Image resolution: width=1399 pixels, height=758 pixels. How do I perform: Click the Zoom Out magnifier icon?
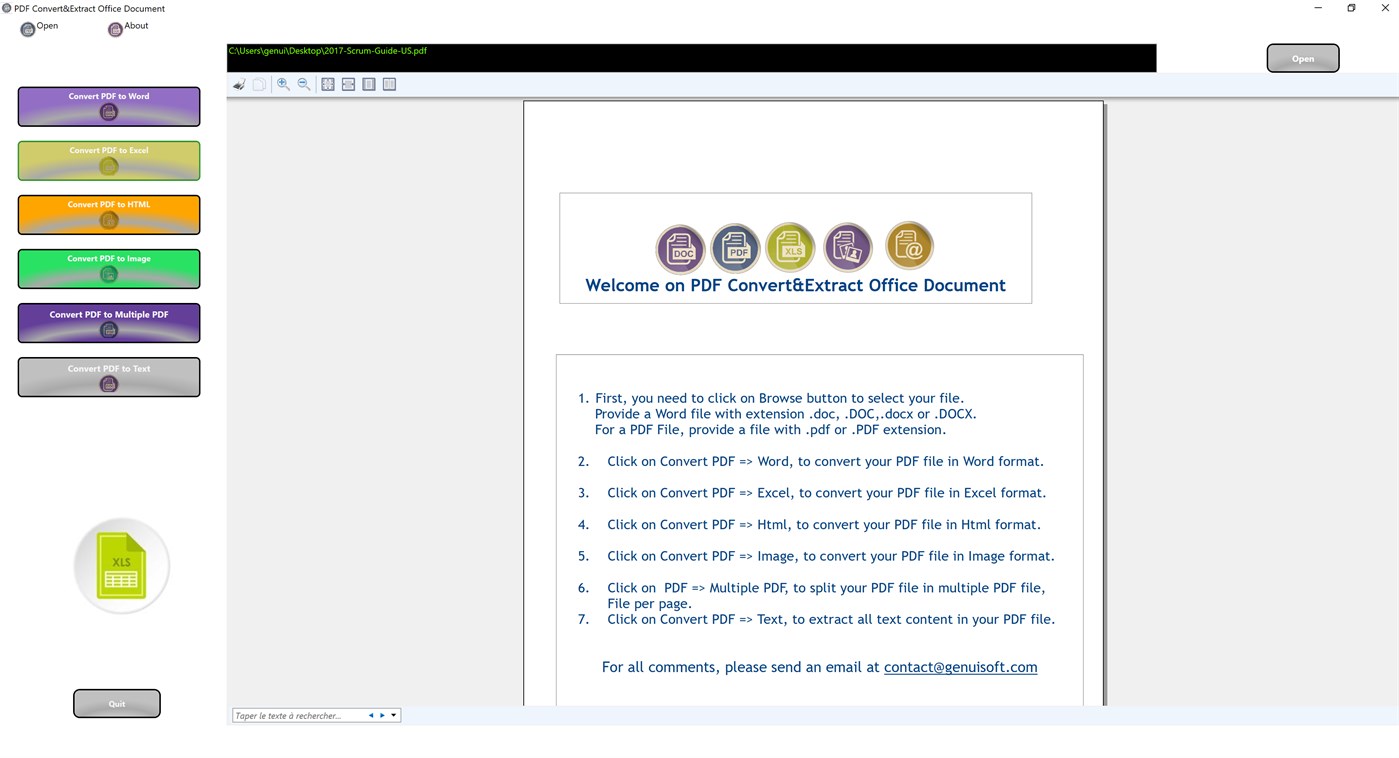(x=303, y=84)
